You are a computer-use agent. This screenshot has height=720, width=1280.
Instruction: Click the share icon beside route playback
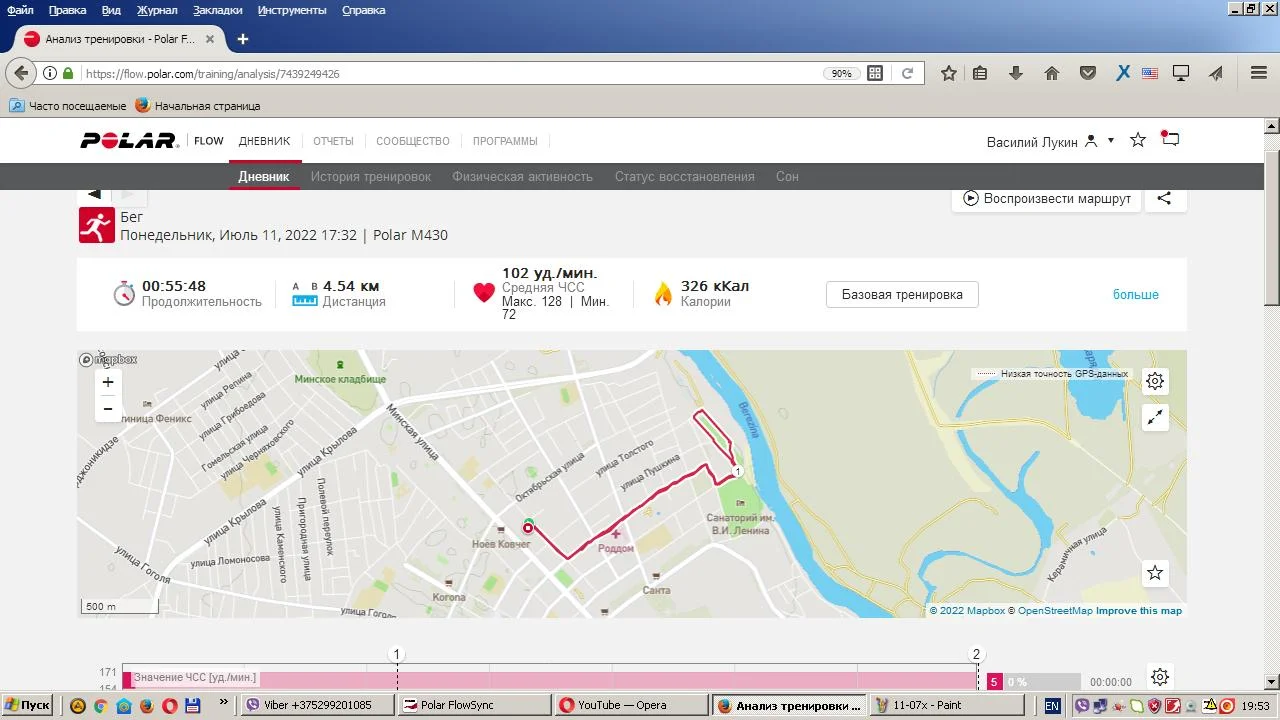coord(1164,198)
